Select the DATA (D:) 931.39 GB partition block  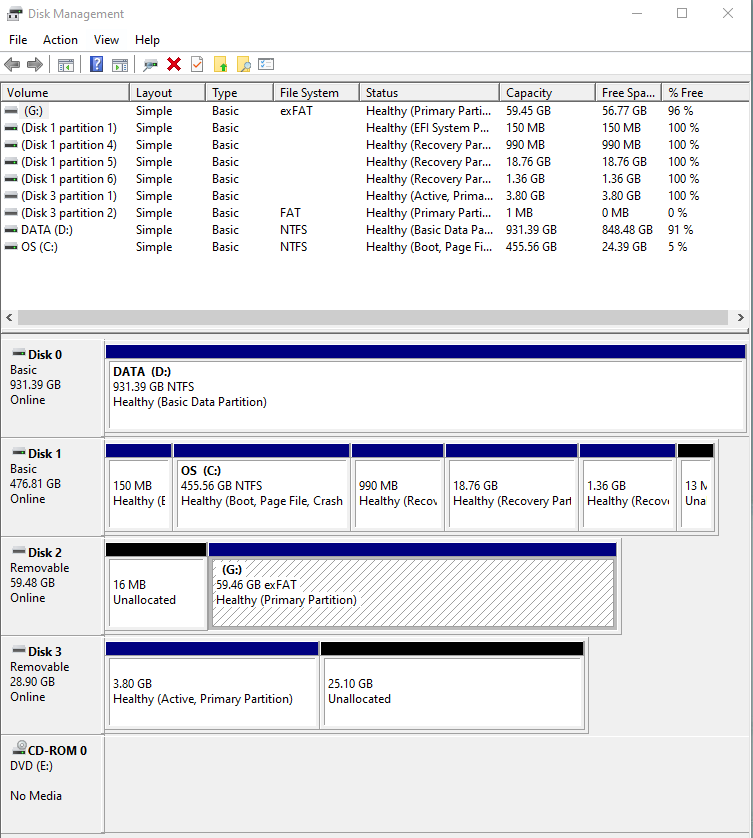tap(426, 389)
